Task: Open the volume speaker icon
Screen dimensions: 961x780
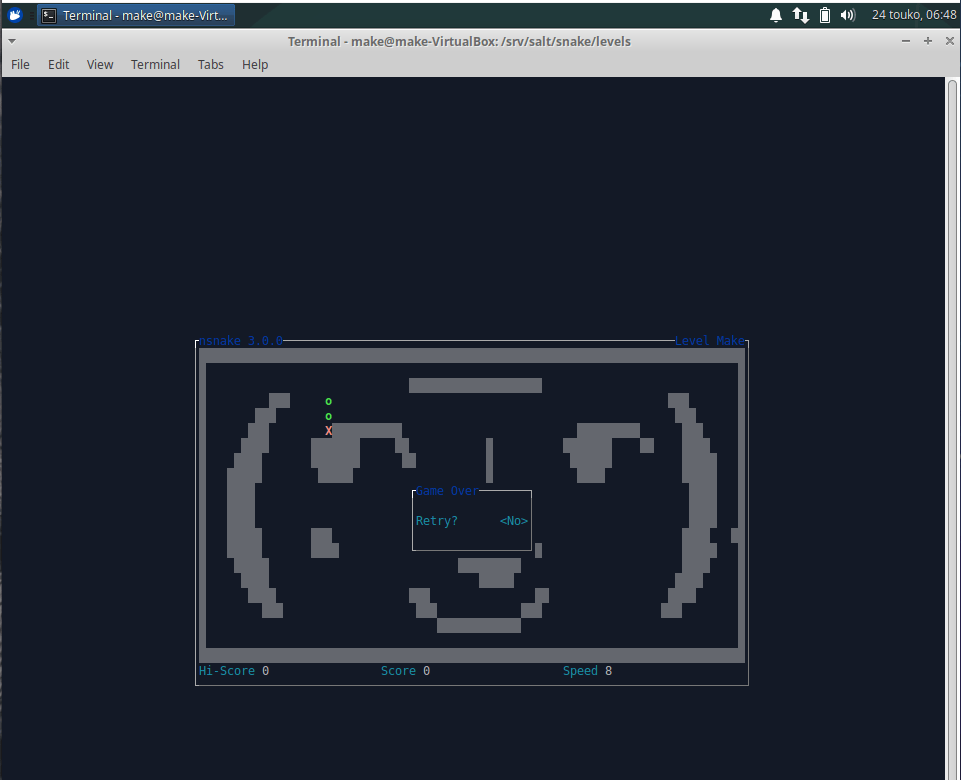Action: coord(848,15)
